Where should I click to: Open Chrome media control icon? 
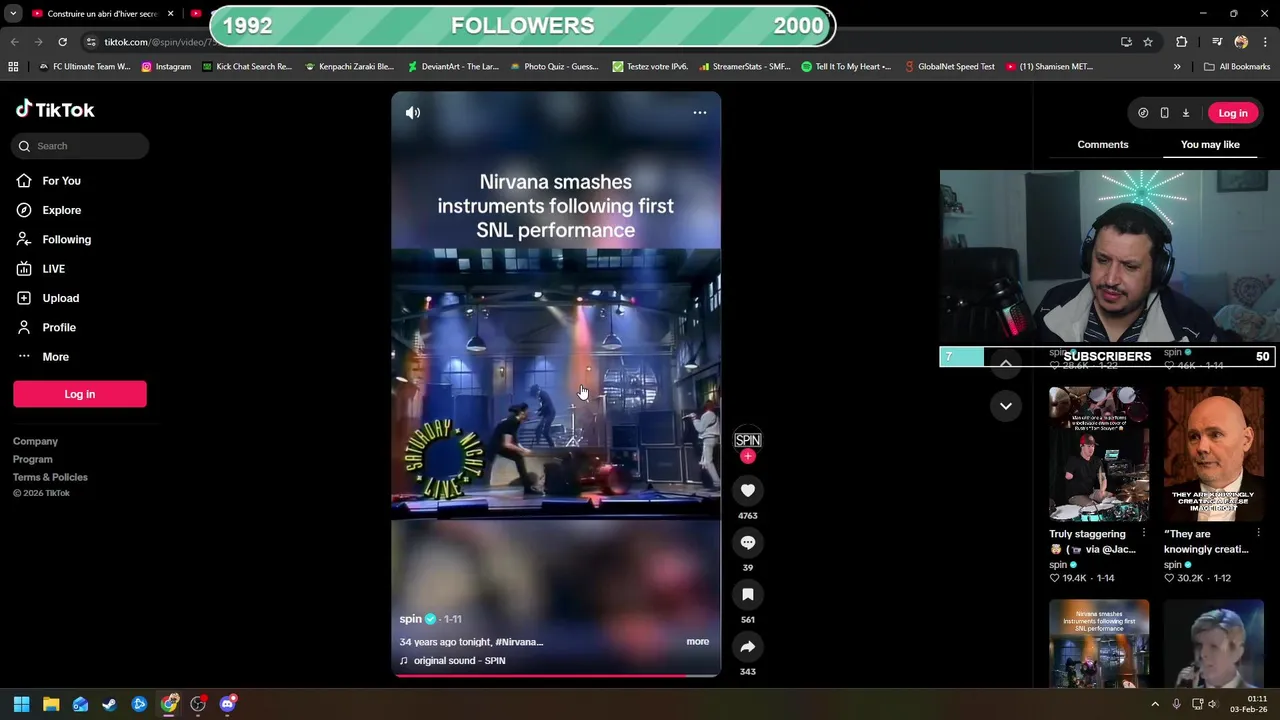click(x=1217, y=42)
